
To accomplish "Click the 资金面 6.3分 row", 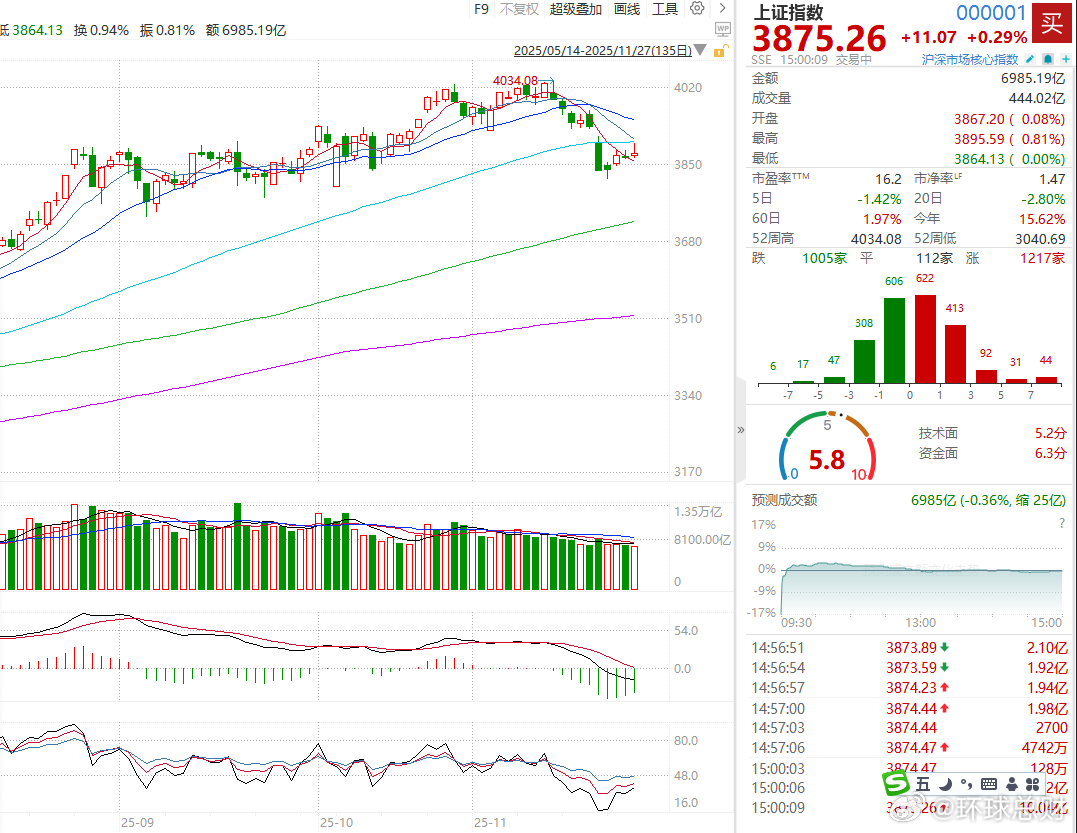I will (x=993, y=453).
